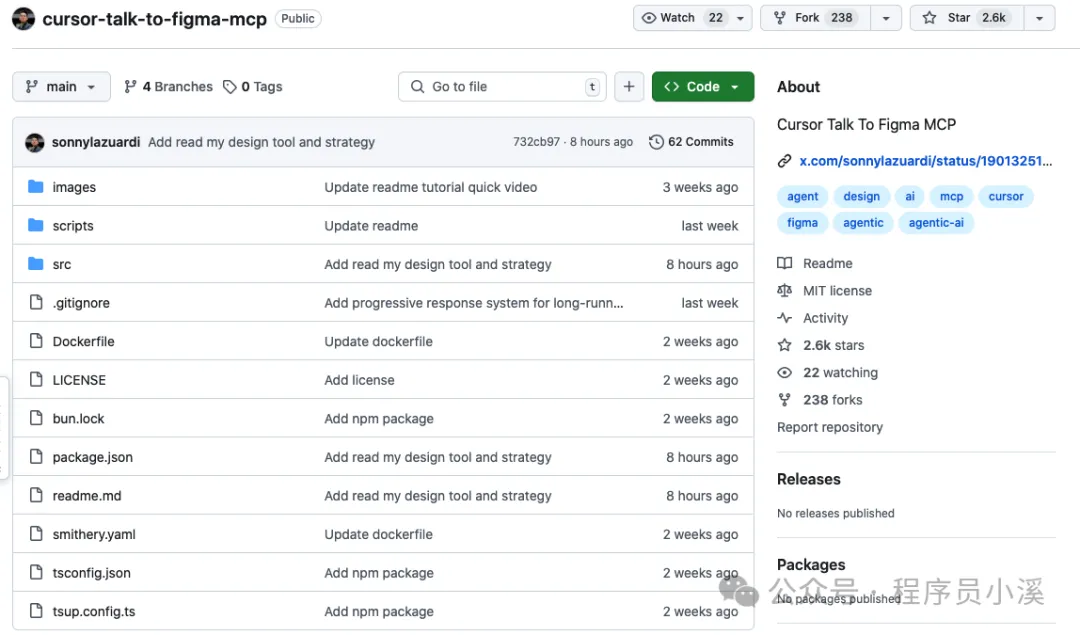Open the x.com/sonnylazuardi status link
This screenshot has width=1080, height=635.
tap(925, 161)
